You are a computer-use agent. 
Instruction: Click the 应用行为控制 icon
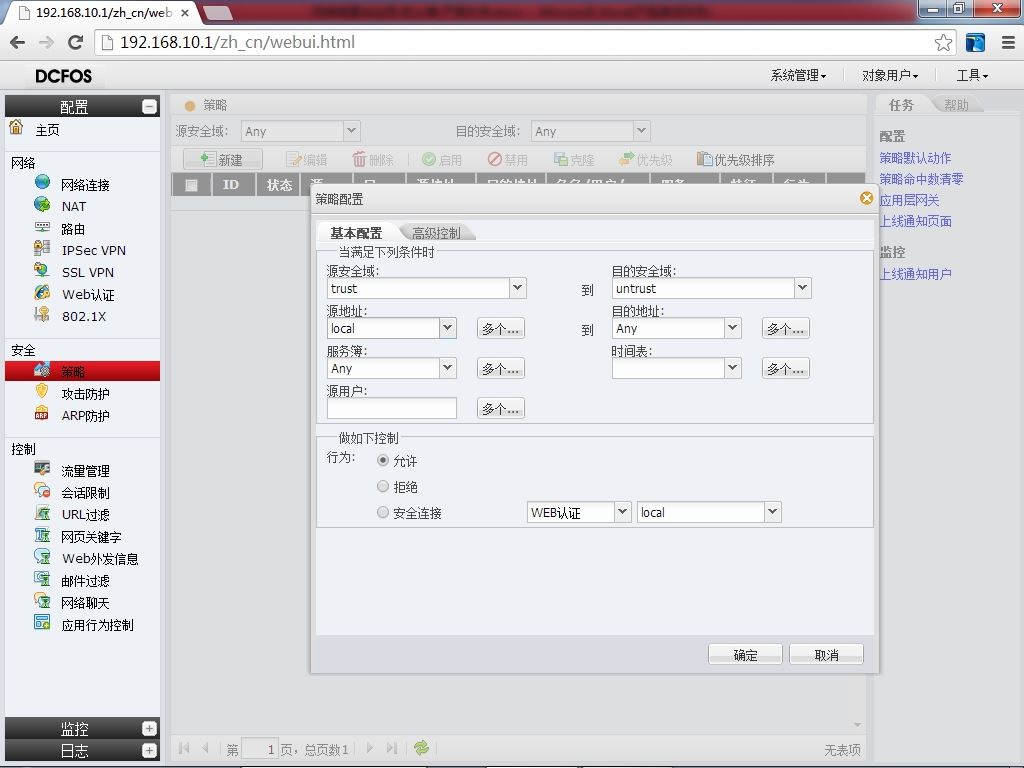coord(42,622)
